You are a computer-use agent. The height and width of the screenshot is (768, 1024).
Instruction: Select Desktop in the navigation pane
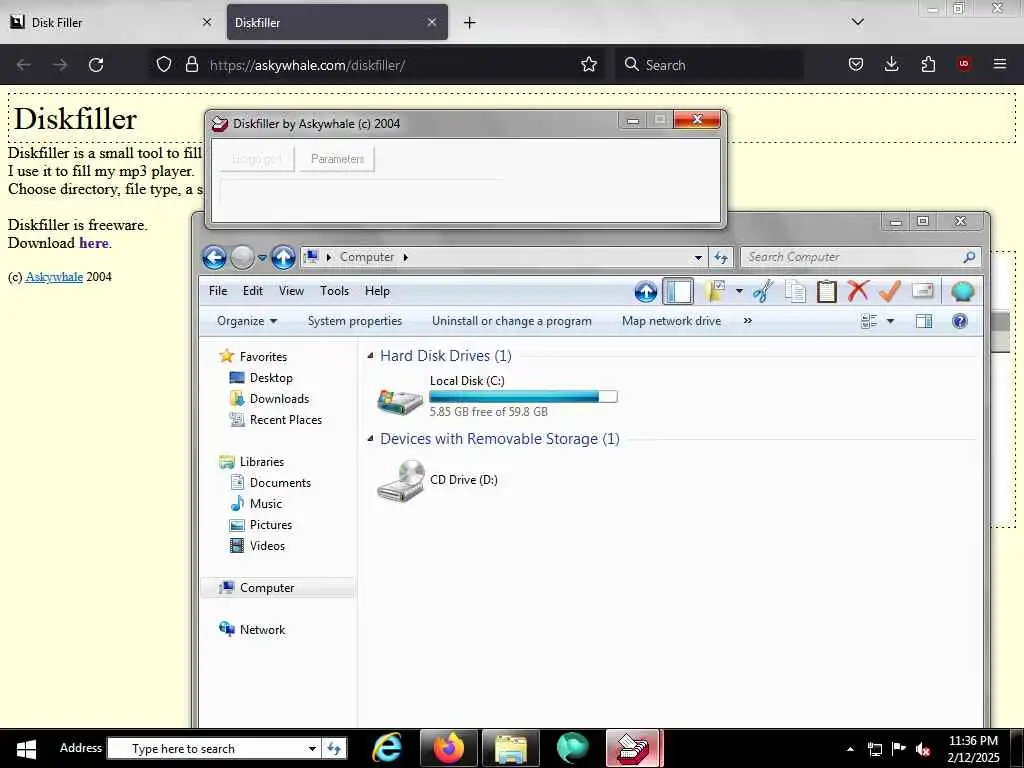271,378
